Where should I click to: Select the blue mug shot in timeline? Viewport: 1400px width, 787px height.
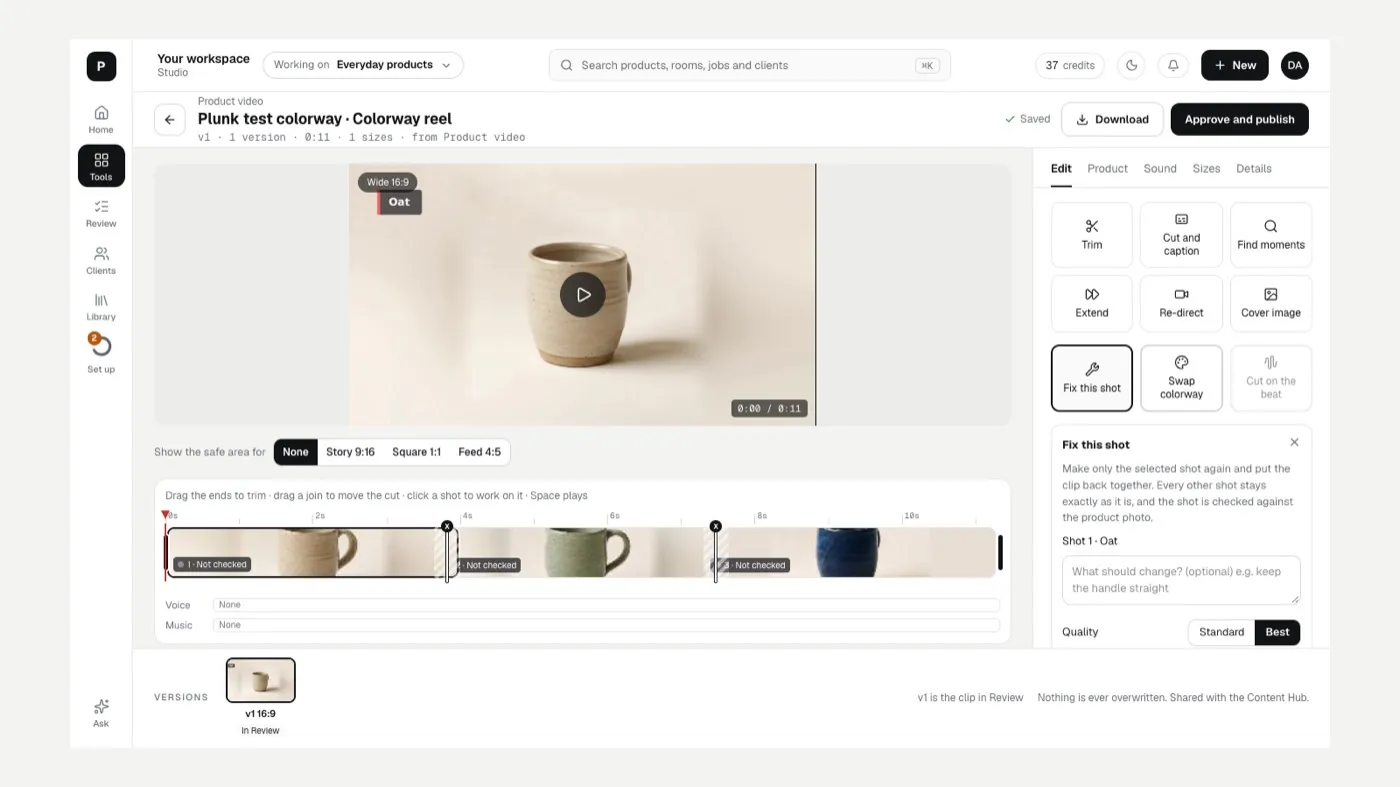pyautogui.click(x=857, y=553)
